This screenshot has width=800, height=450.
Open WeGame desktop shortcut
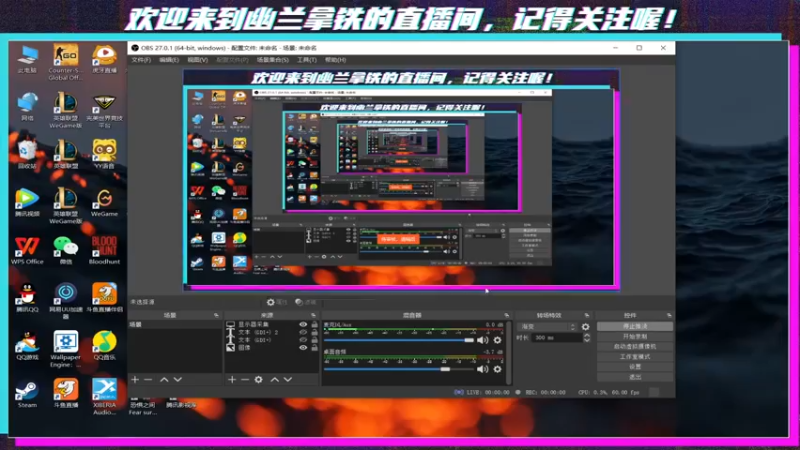(104, 202)
